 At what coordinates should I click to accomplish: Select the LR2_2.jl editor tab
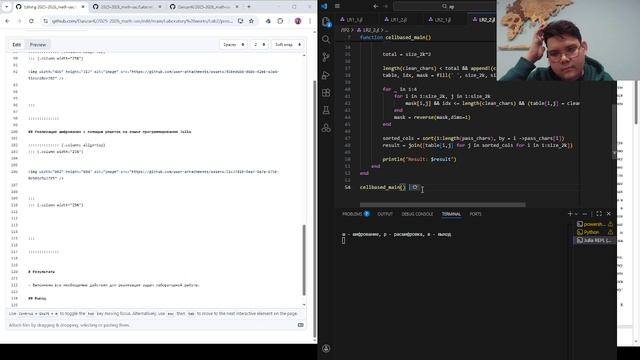click(484, 19)
